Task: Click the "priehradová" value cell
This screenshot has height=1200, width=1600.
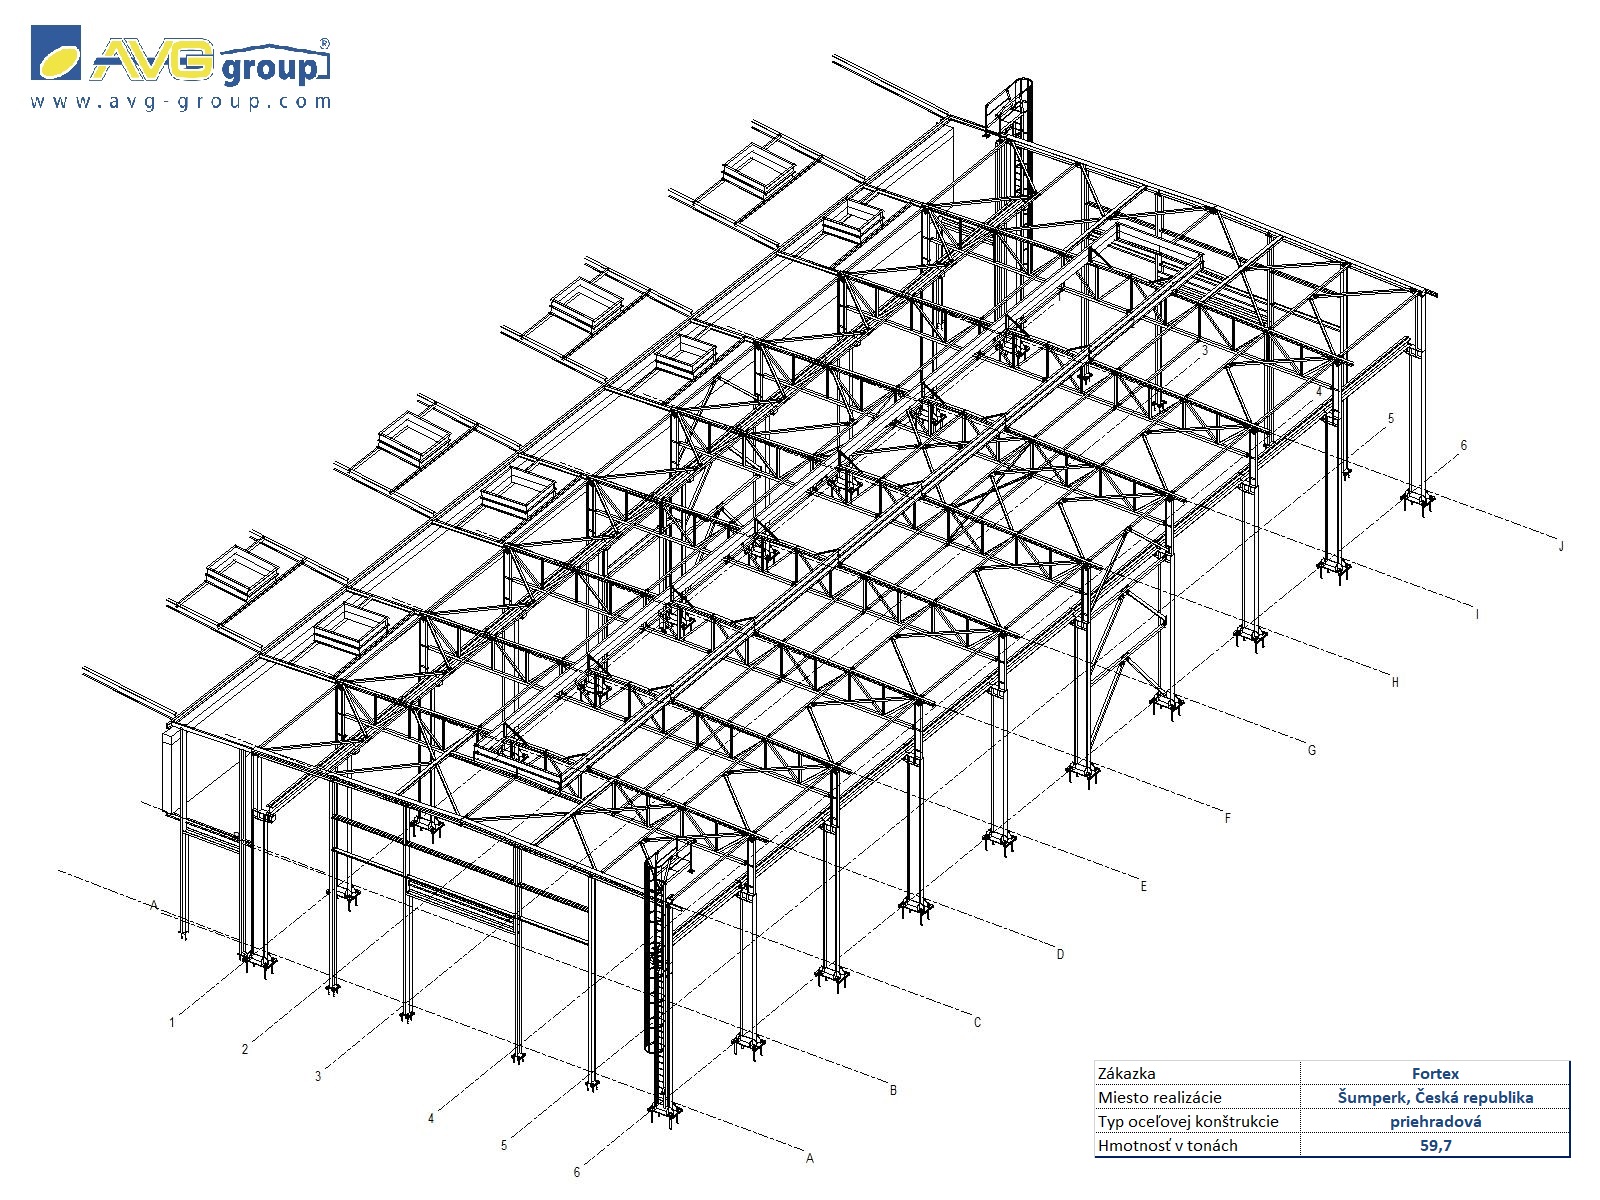Action: pos(1435,1122)
